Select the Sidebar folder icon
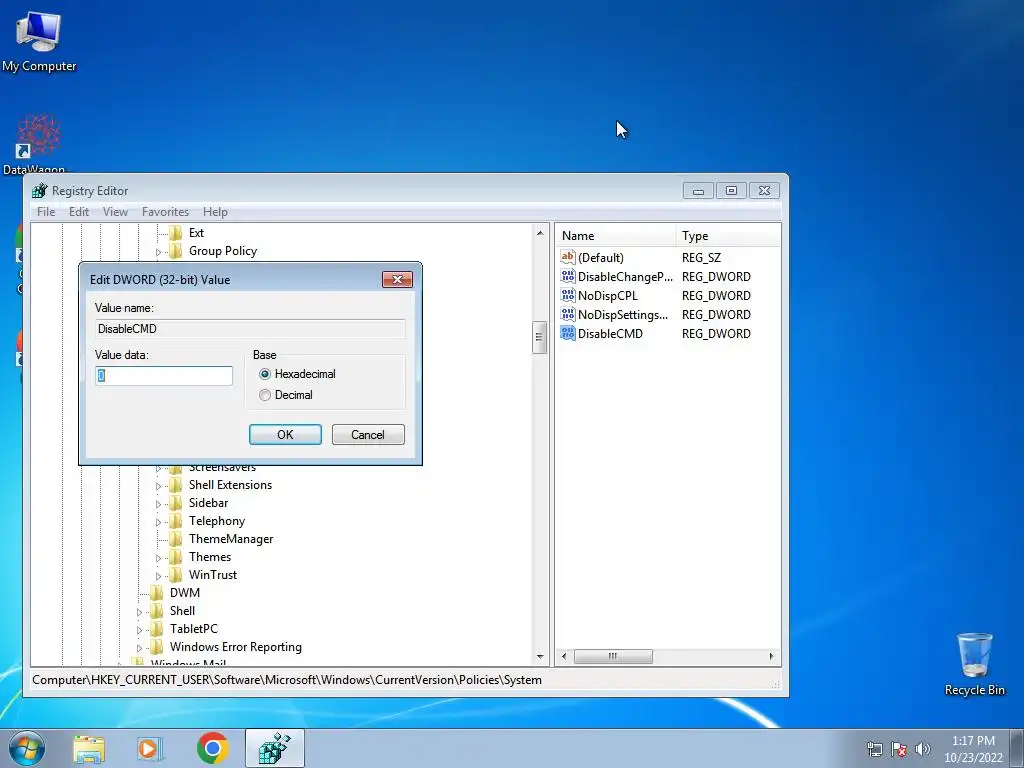The height and width of the screenshot is (768, 1024). click(175, 503)
